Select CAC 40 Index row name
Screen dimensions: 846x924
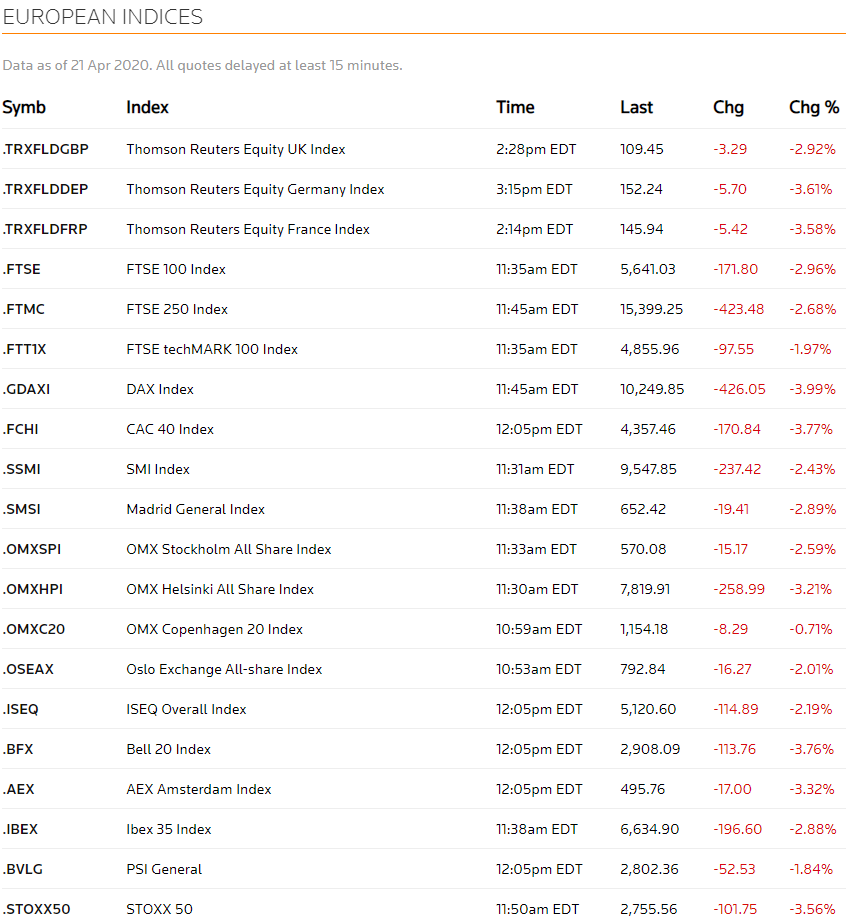170,429
